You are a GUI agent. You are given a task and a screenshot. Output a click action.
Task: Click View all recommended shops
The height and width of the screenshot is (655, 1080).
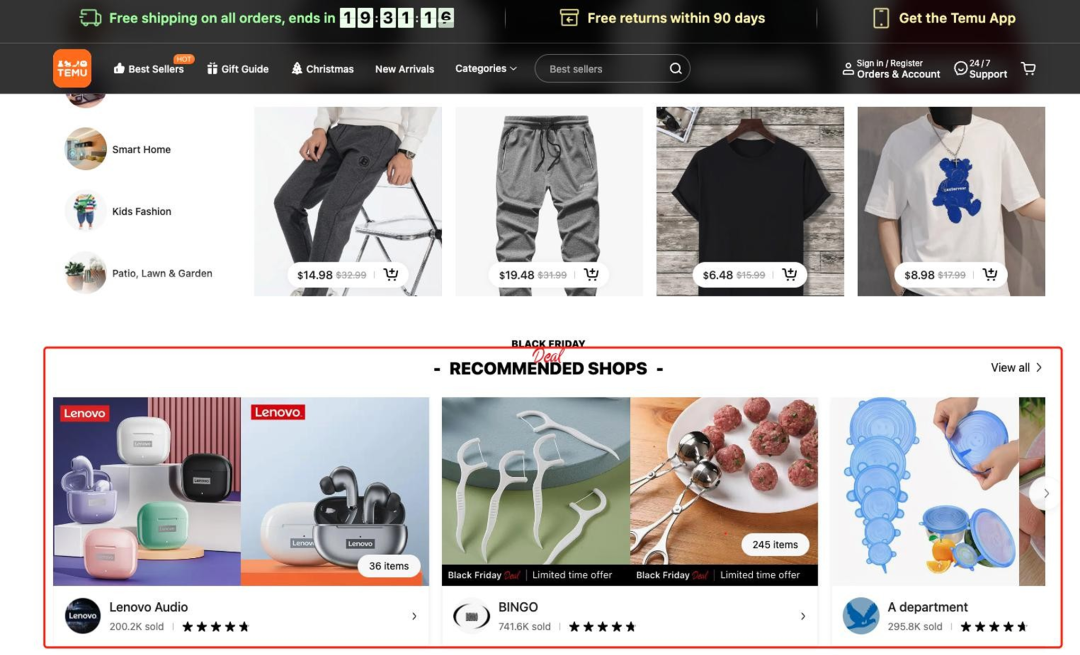point(1017,368)
